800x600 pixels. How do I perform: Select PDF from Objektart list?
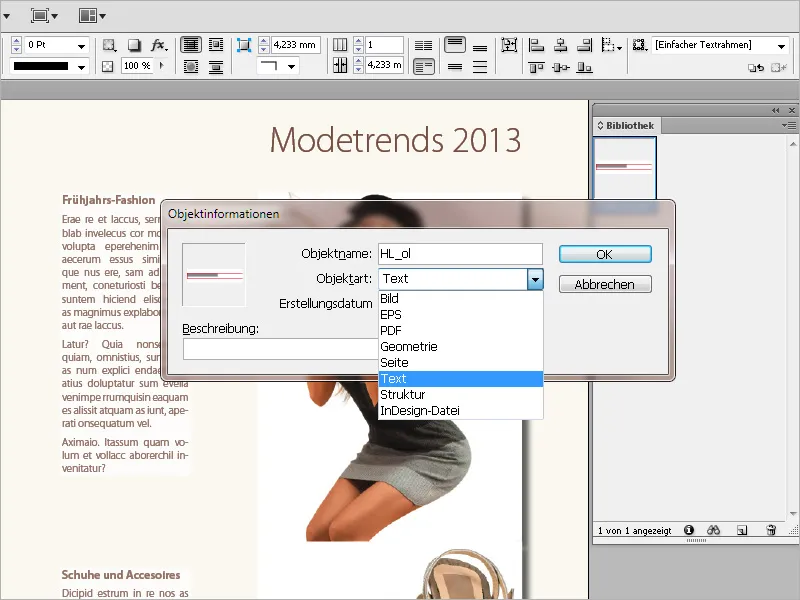click(460, 331)
